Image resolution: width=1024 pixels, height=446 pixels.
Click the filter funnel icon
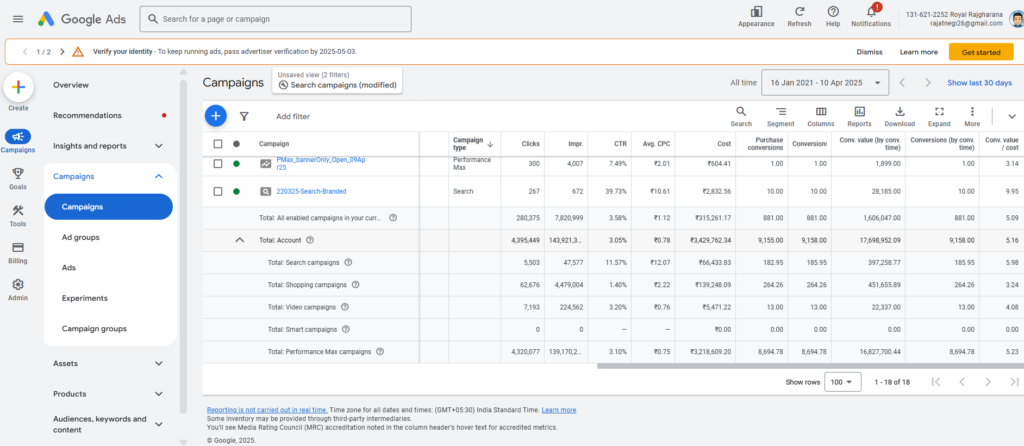click(244, 116)
